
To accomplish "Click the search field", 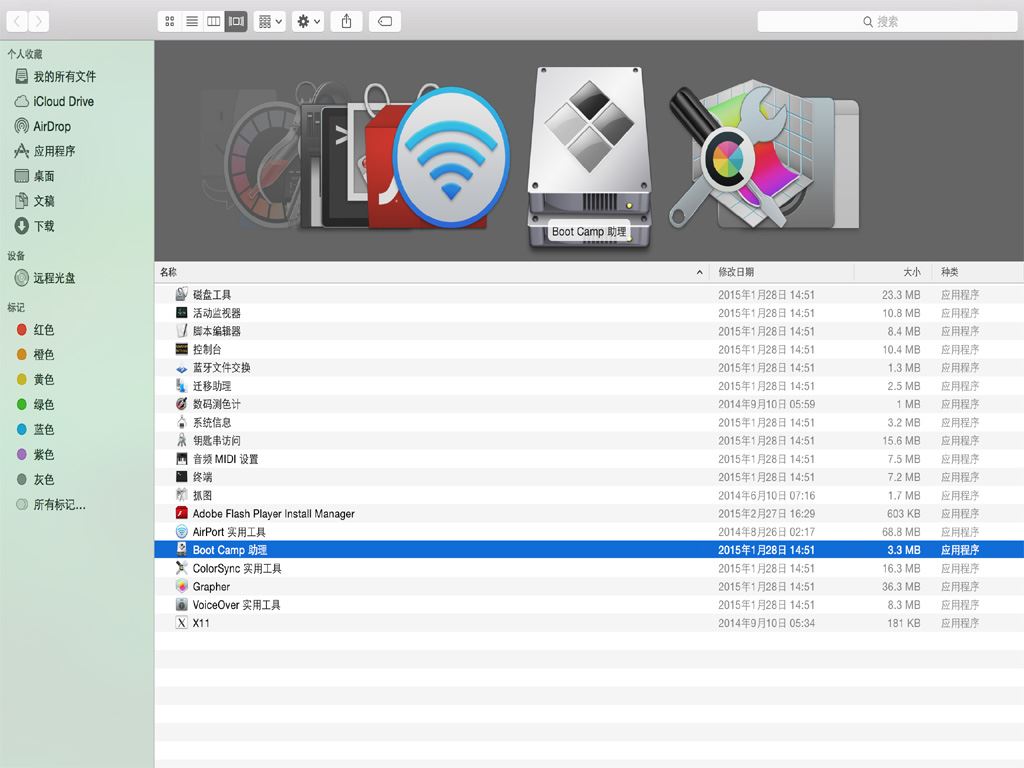I will coord(887,22).
